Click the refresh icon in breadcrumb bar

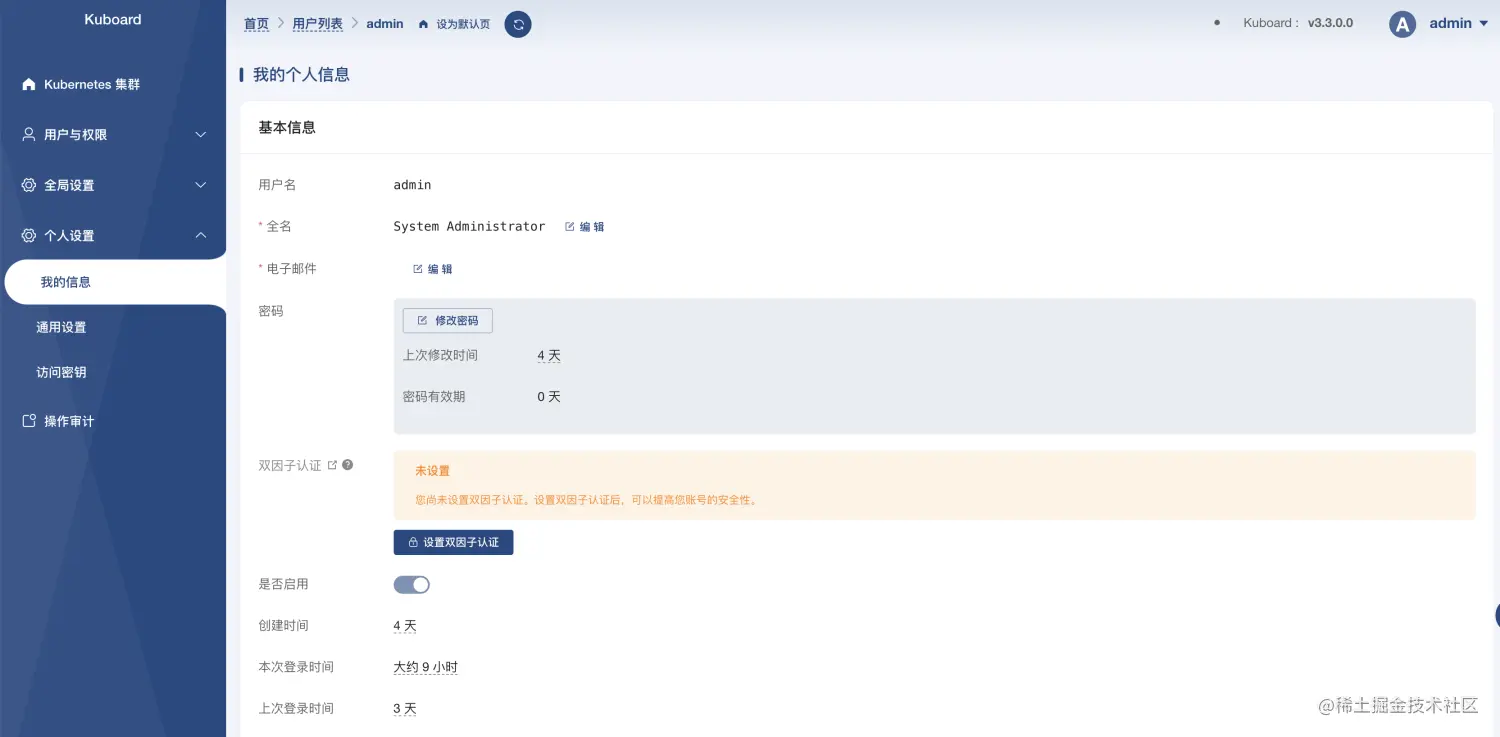pos(518,24)
